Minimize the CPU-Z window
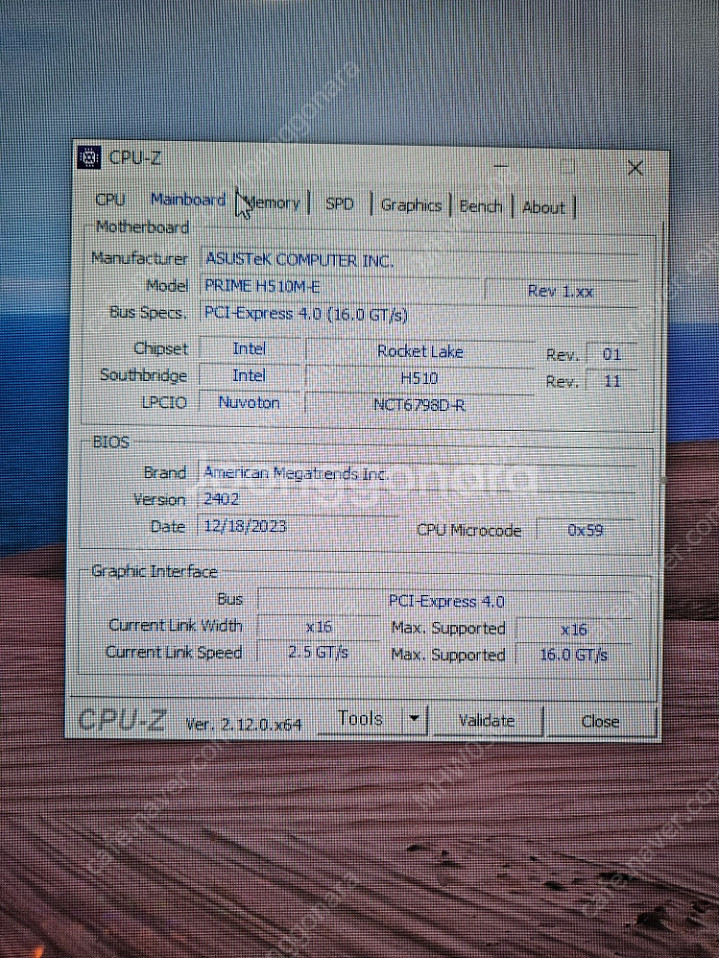This screenshot has width=719, height=958. [x=501, y=165]
